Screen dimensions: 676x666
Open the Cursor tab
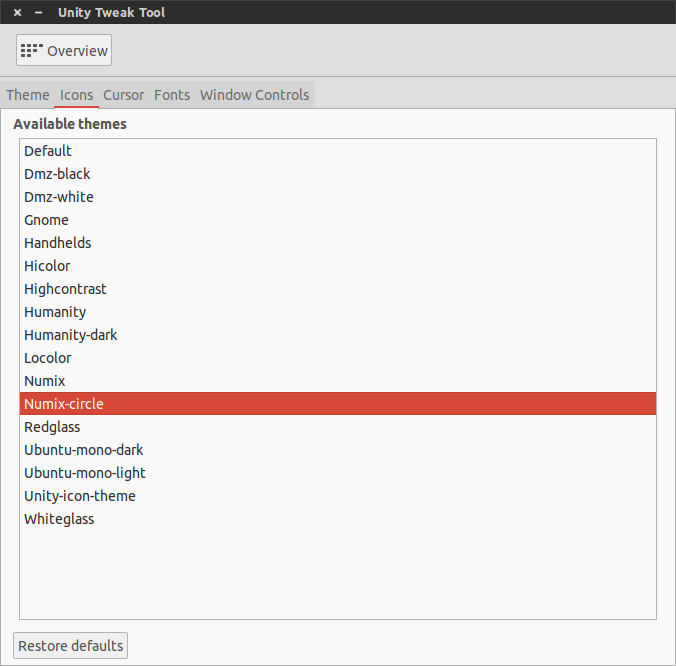tap(123, 95)
